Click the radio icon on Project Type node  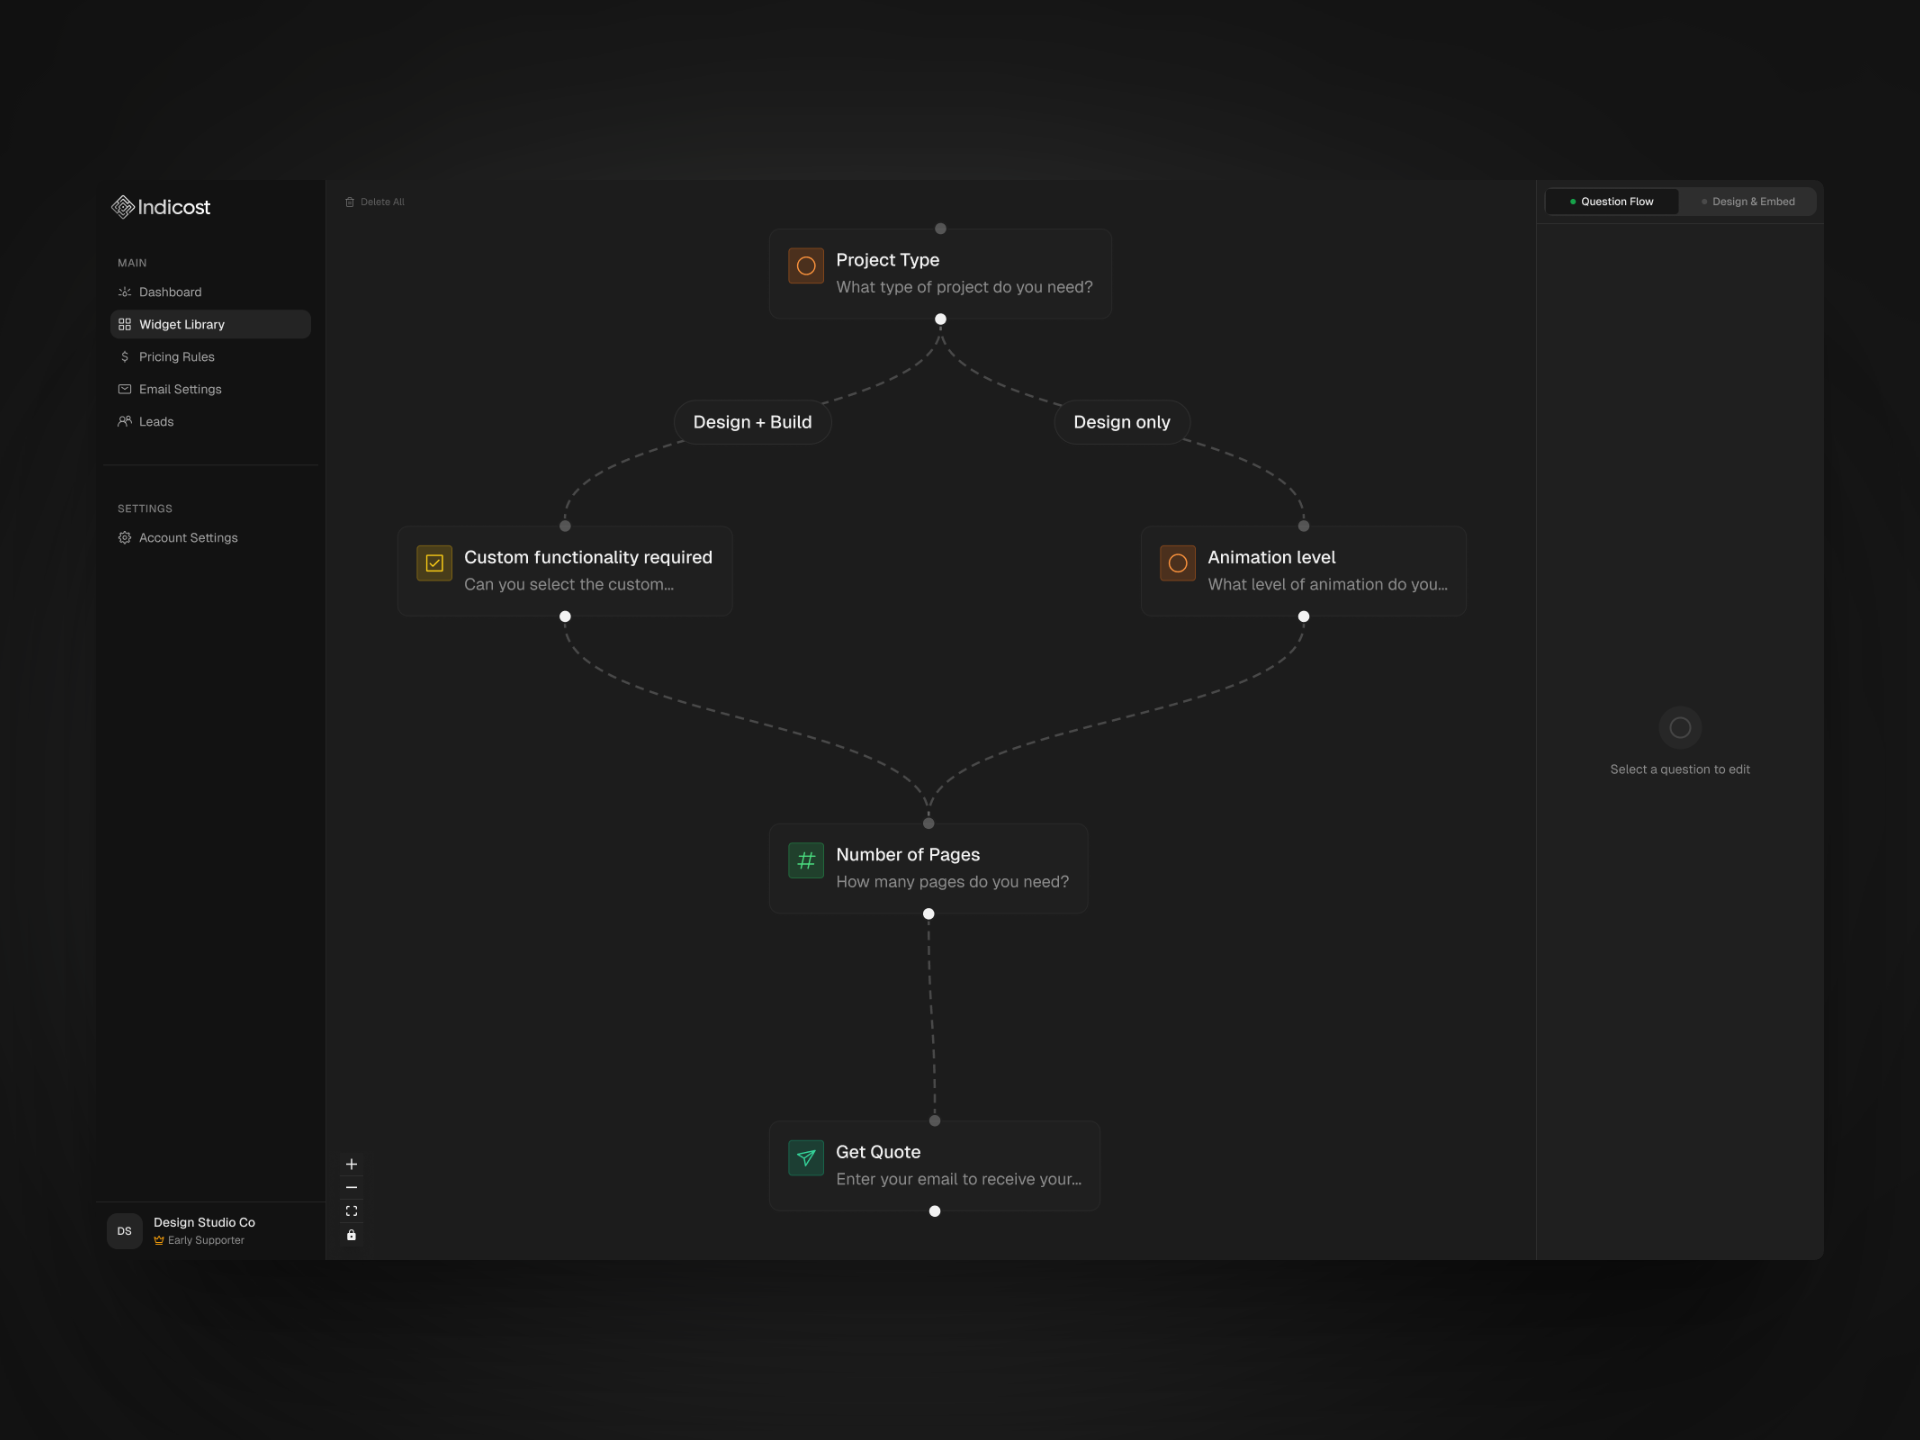pos(805,266)
